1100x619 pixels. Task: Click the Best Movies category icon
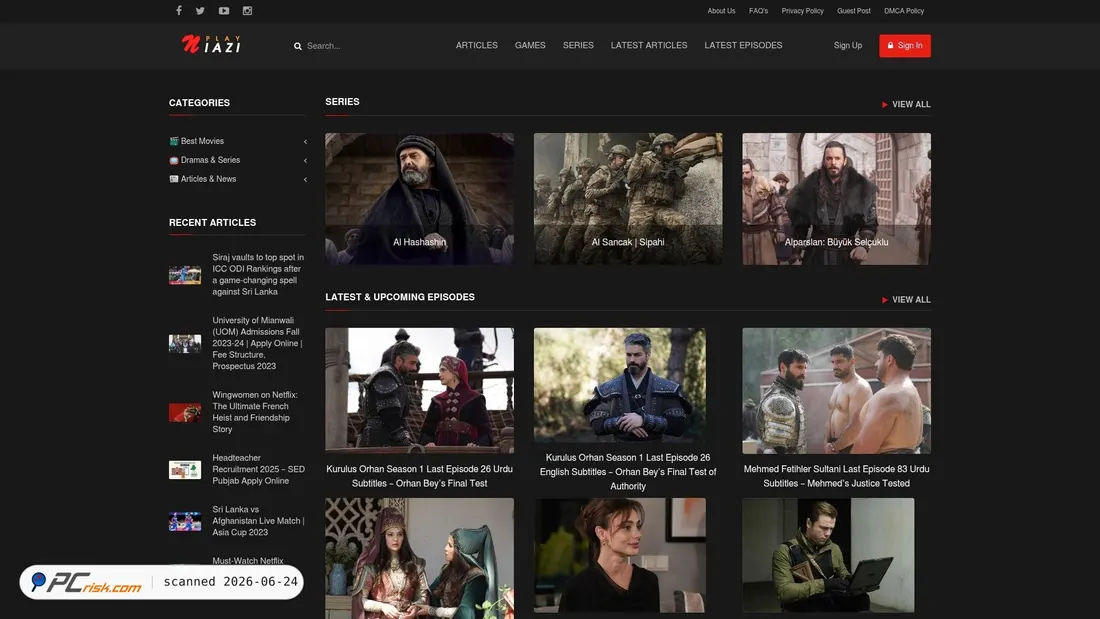[174, 141]
